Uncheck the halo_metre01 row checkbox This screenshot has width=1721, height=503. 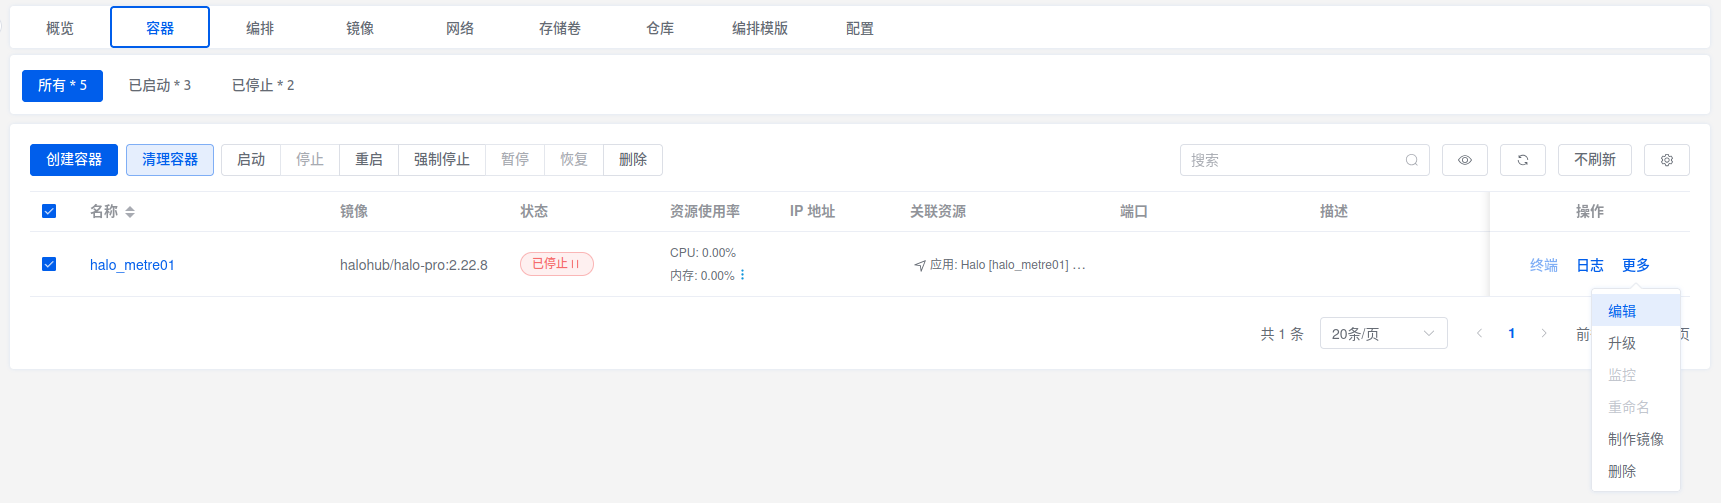[49, 264]
